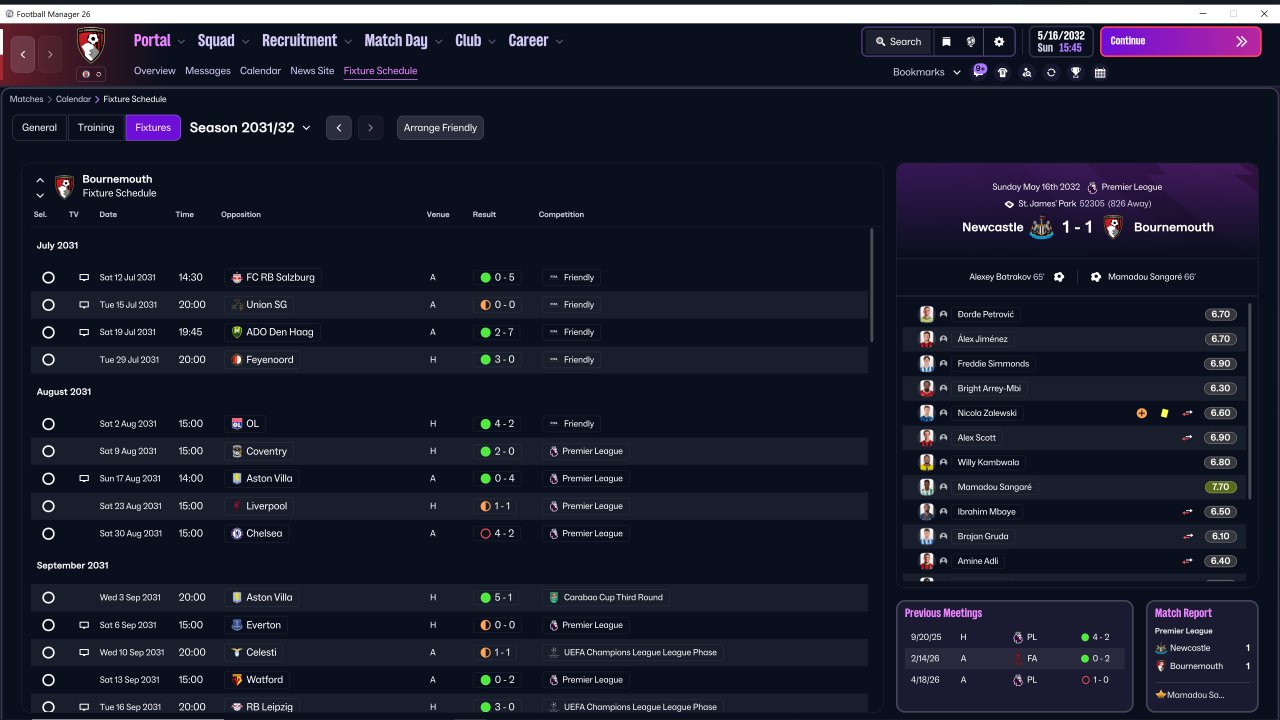Click the Arrange Friendly button
This screenshot has width=1280, height=720.
pos(440,128)
